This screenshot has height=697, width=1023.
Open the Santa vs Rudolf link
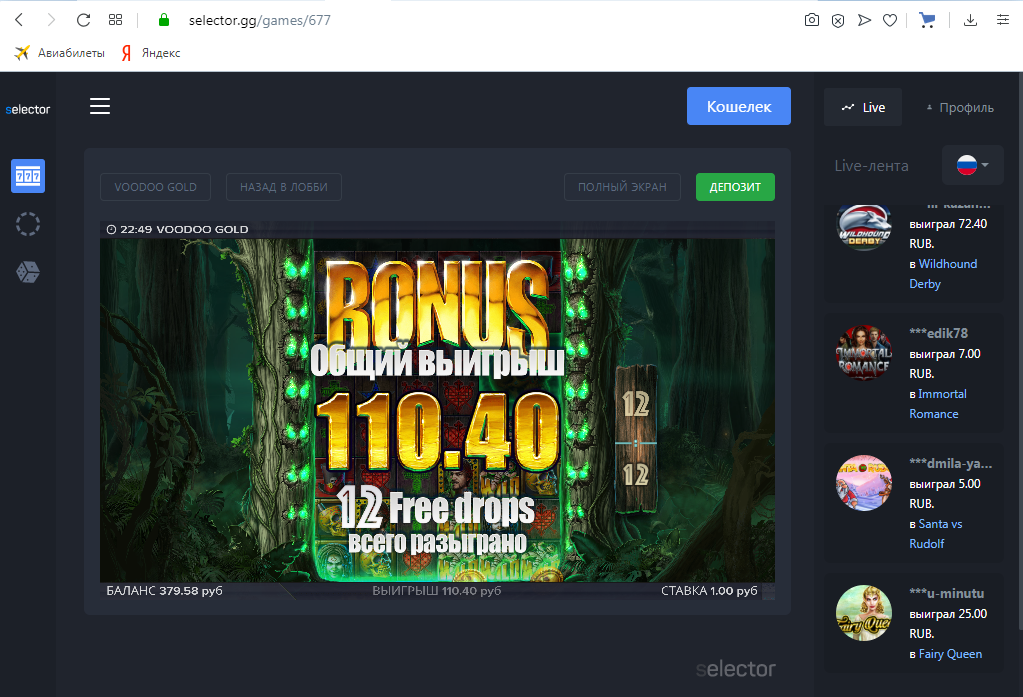click(x=936, y=533)
